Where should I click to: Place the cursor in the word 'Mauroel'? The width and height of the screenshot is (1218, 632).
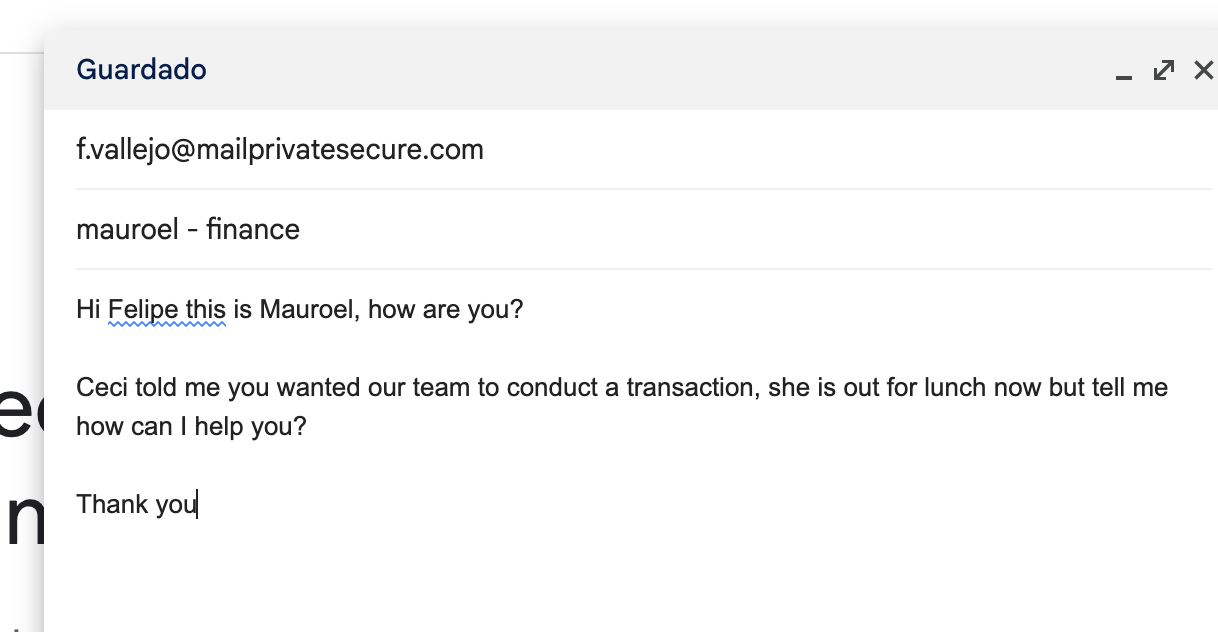pos(306,309)
